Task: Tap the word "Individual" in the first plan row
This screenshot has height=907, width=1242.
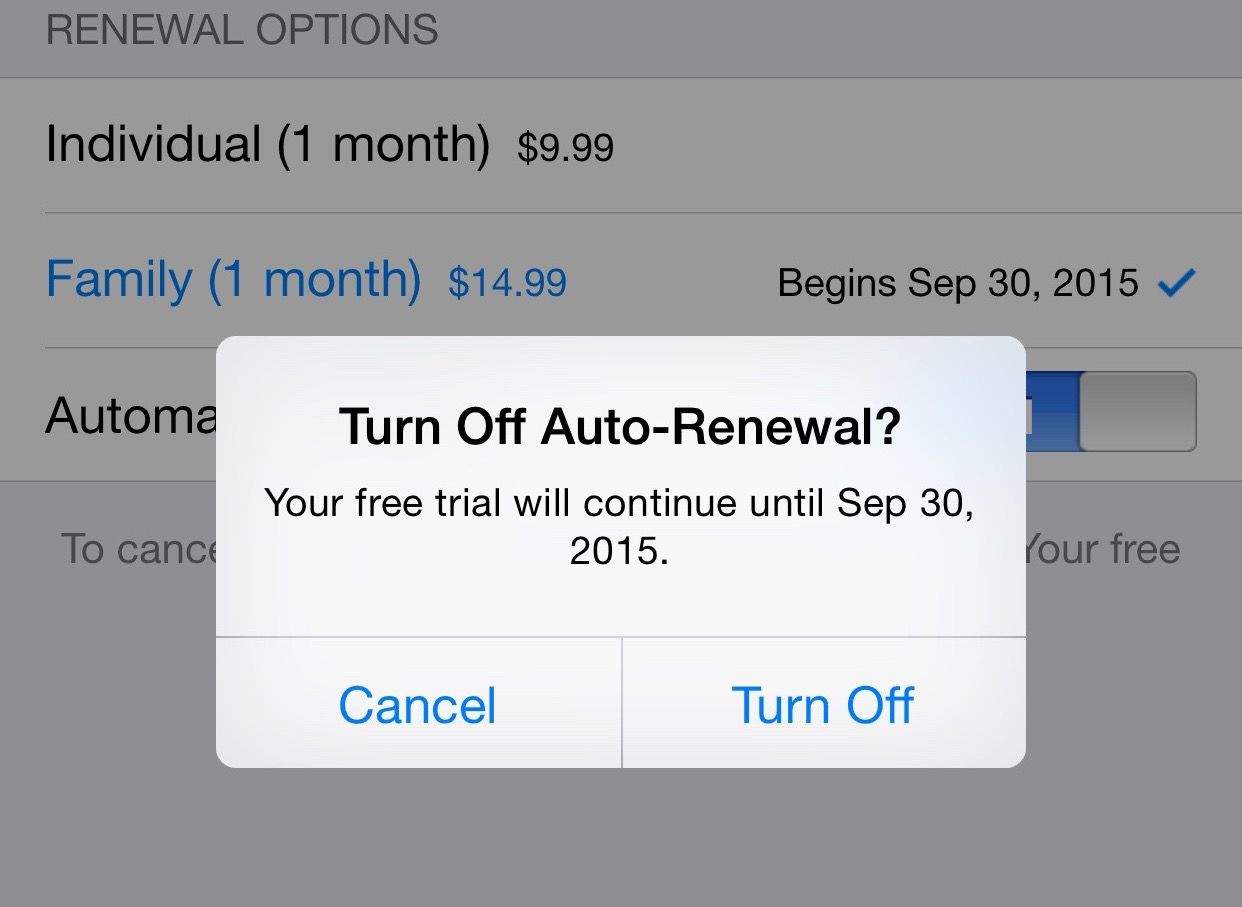Action: [153, 144]
